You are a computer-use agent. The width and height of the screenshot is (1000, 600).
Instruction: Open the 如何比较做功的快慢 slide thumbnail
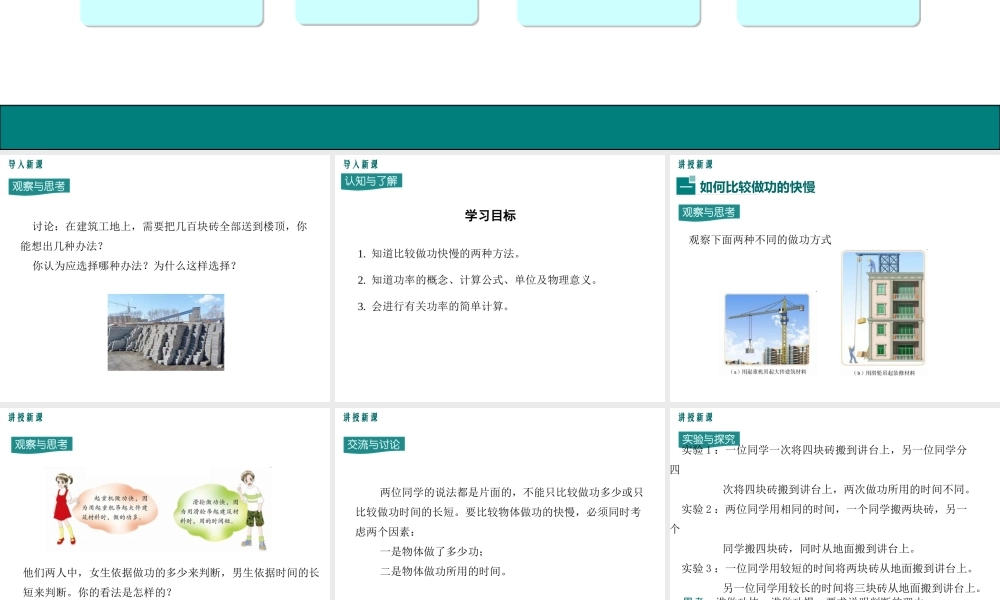coord(835,278)
